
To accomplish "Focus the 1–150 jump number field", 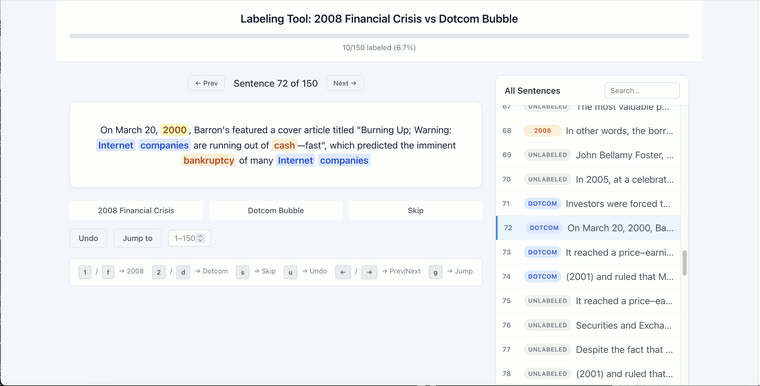I will coord(190,238).
